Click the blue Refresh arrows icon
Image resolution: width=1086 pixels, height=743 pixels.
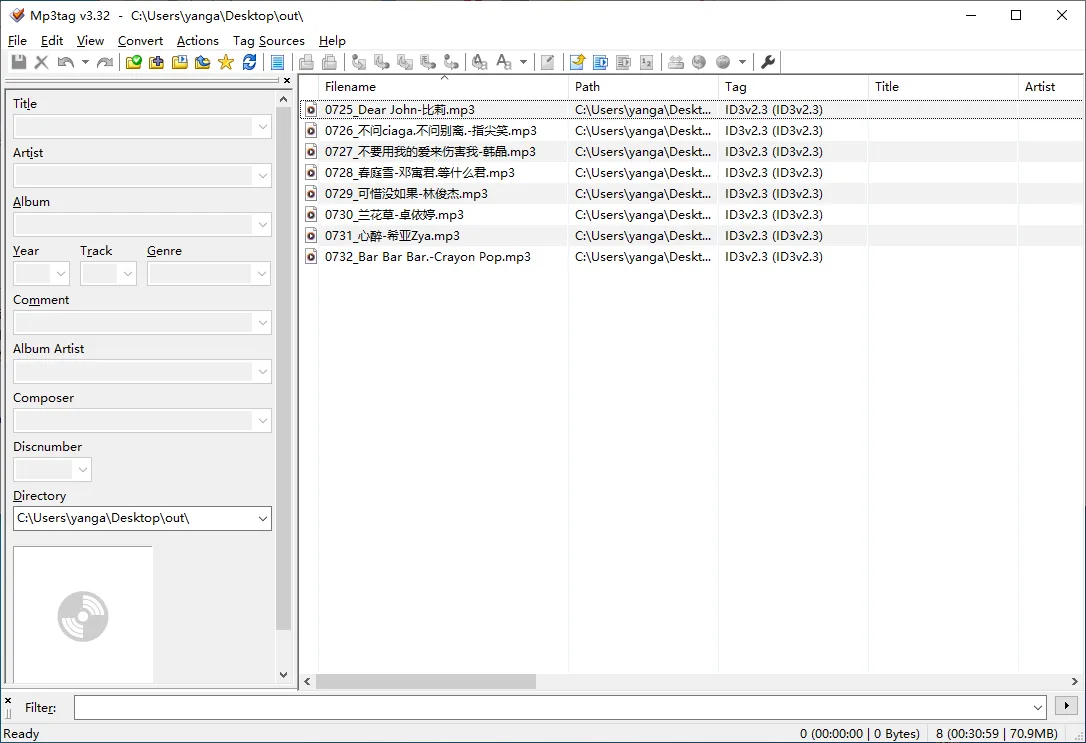pos(249,62)
